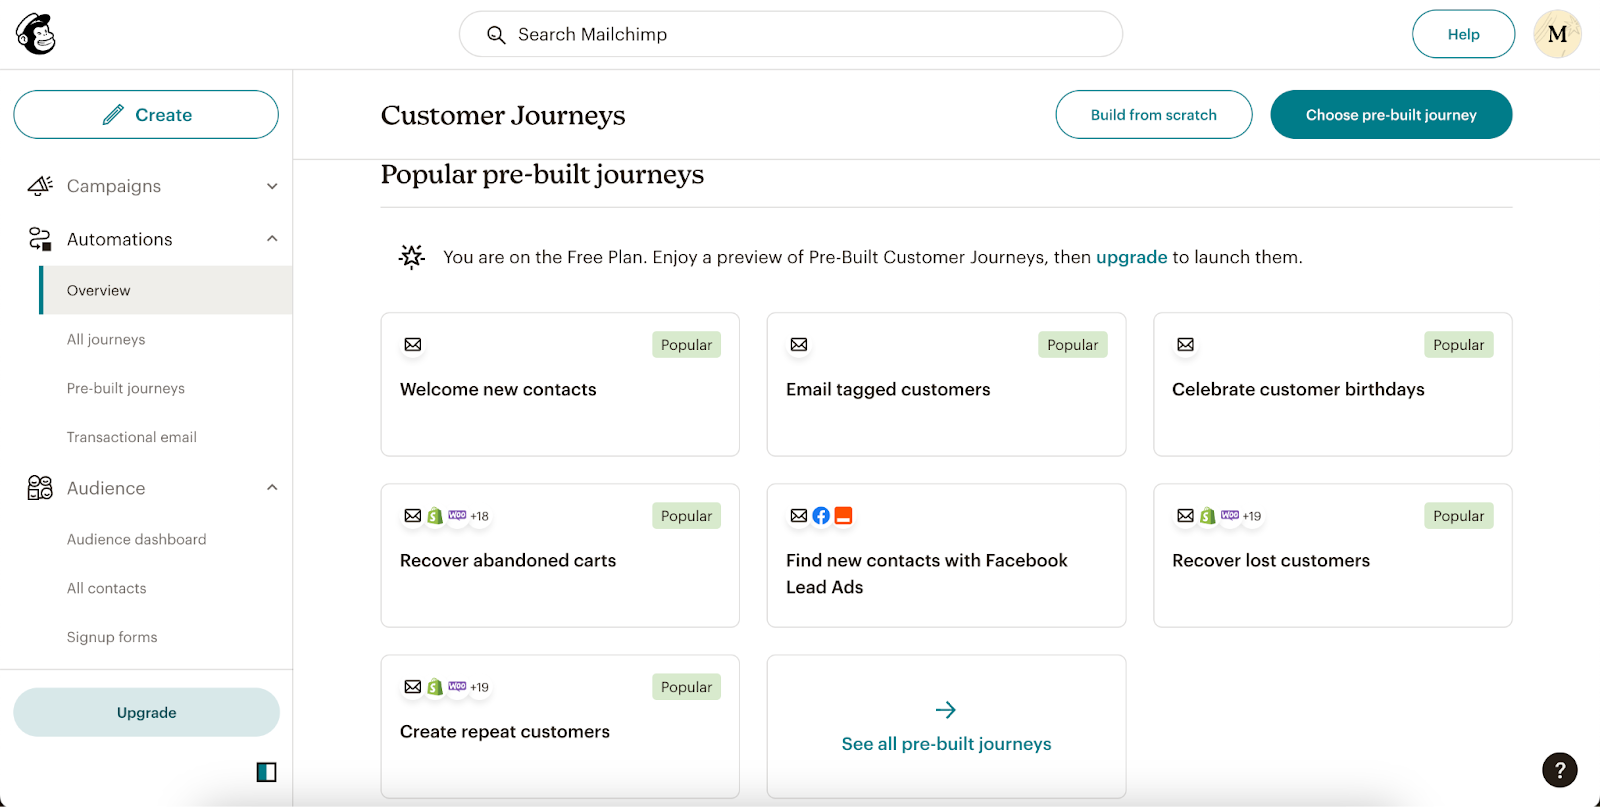Click Shopify icon on Recover lost customers
Image resolution: width=1600 pixels, height=807 pixels.
point(1208,516)
